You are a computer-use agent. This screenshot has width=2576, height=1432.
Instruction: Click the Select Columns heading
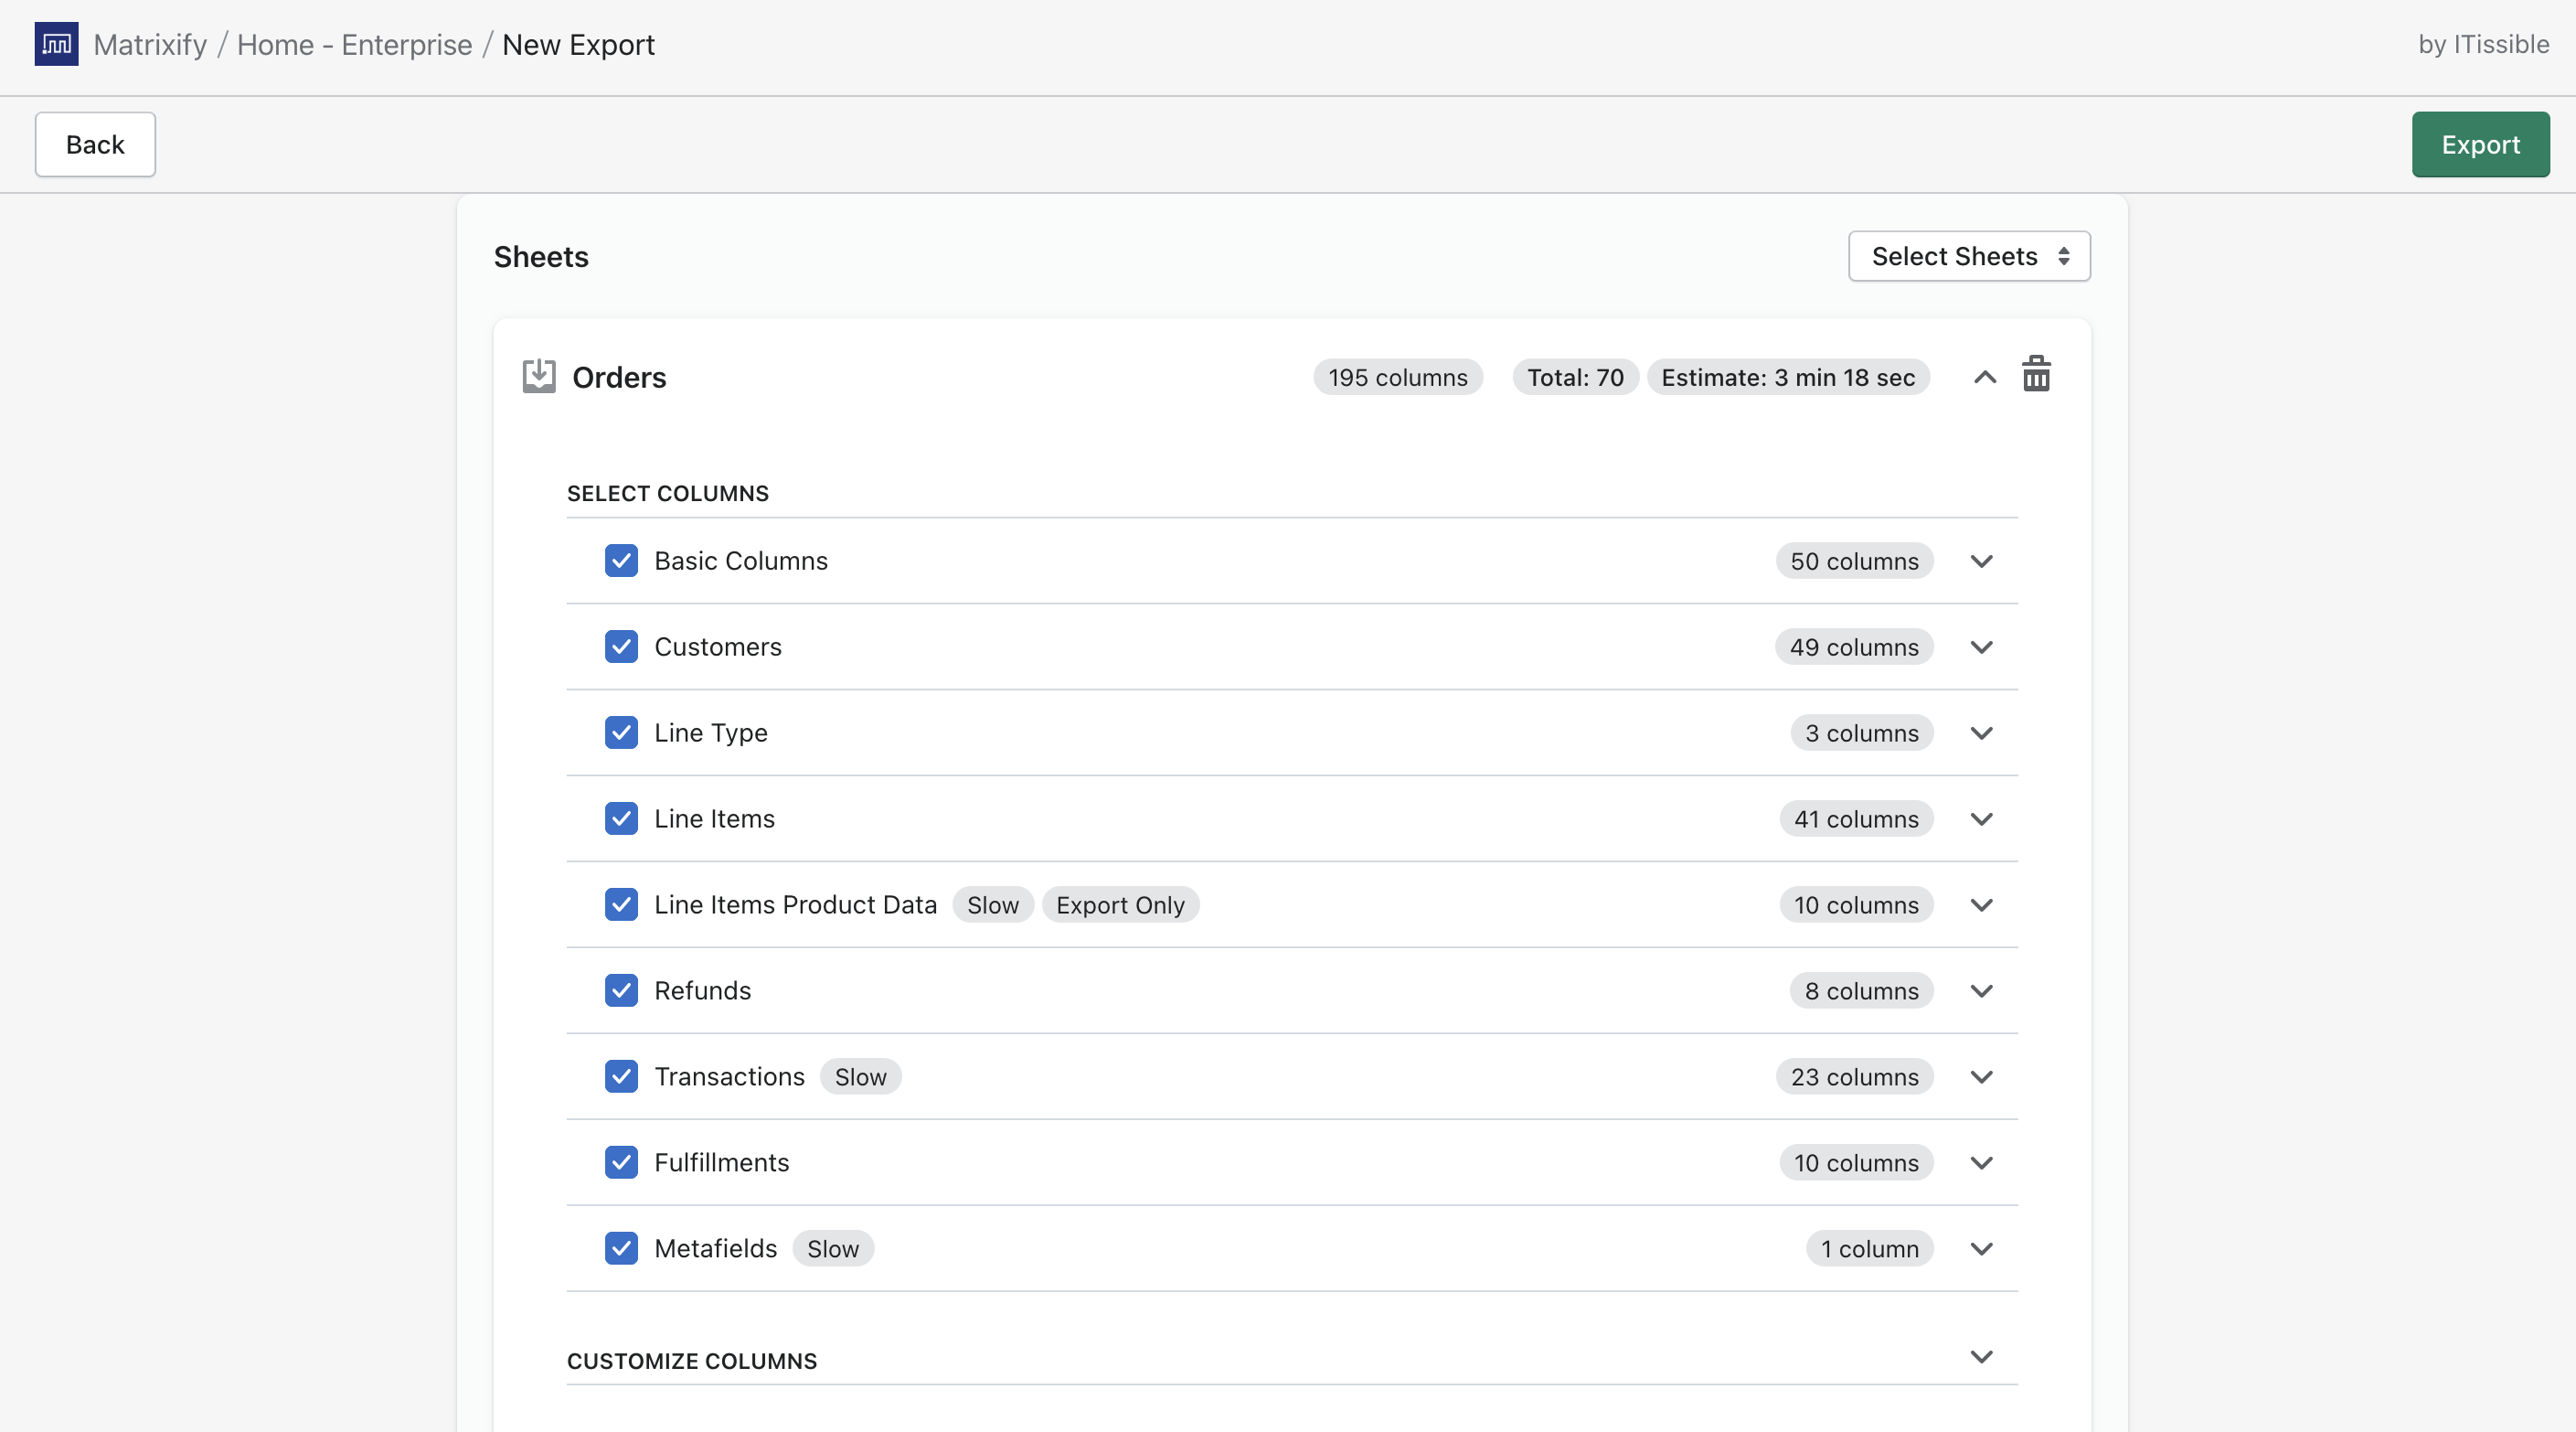click(667, 493)
